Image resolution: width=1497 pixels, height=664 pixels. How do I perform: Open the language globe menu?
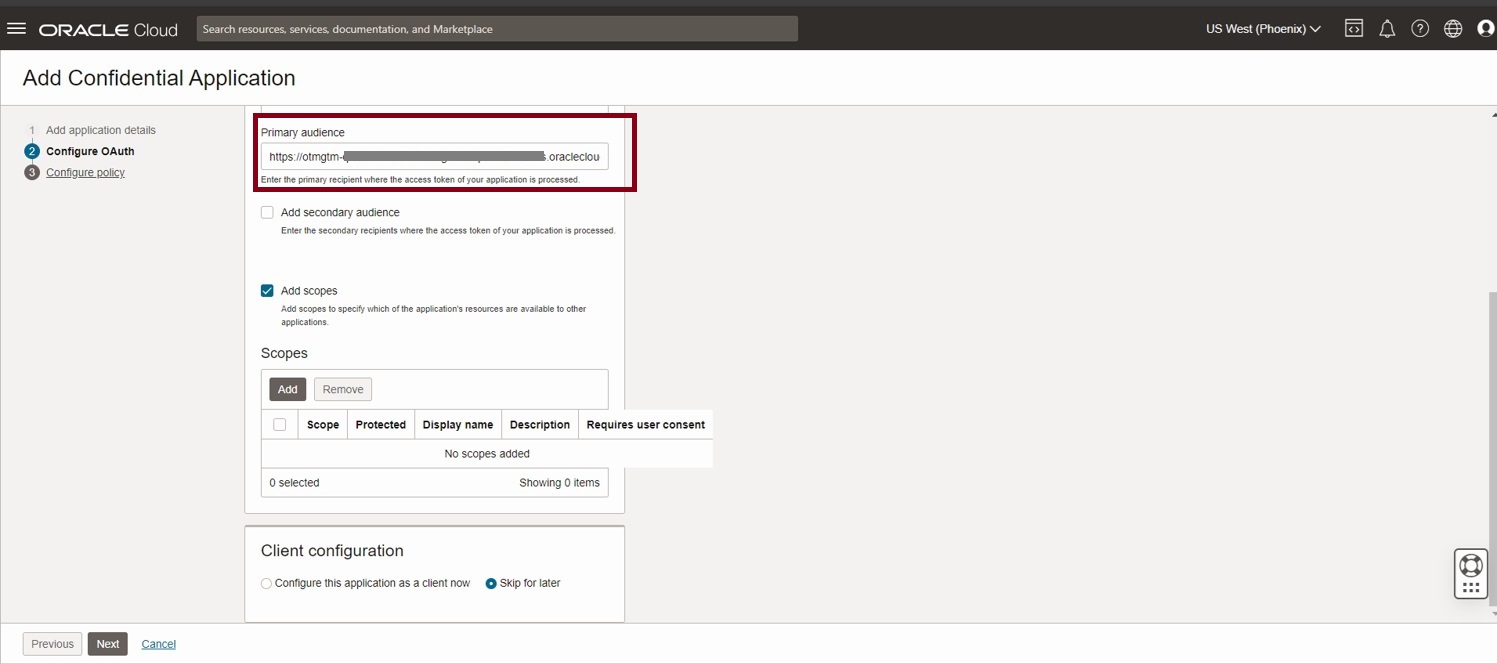tap(1453, 29)
